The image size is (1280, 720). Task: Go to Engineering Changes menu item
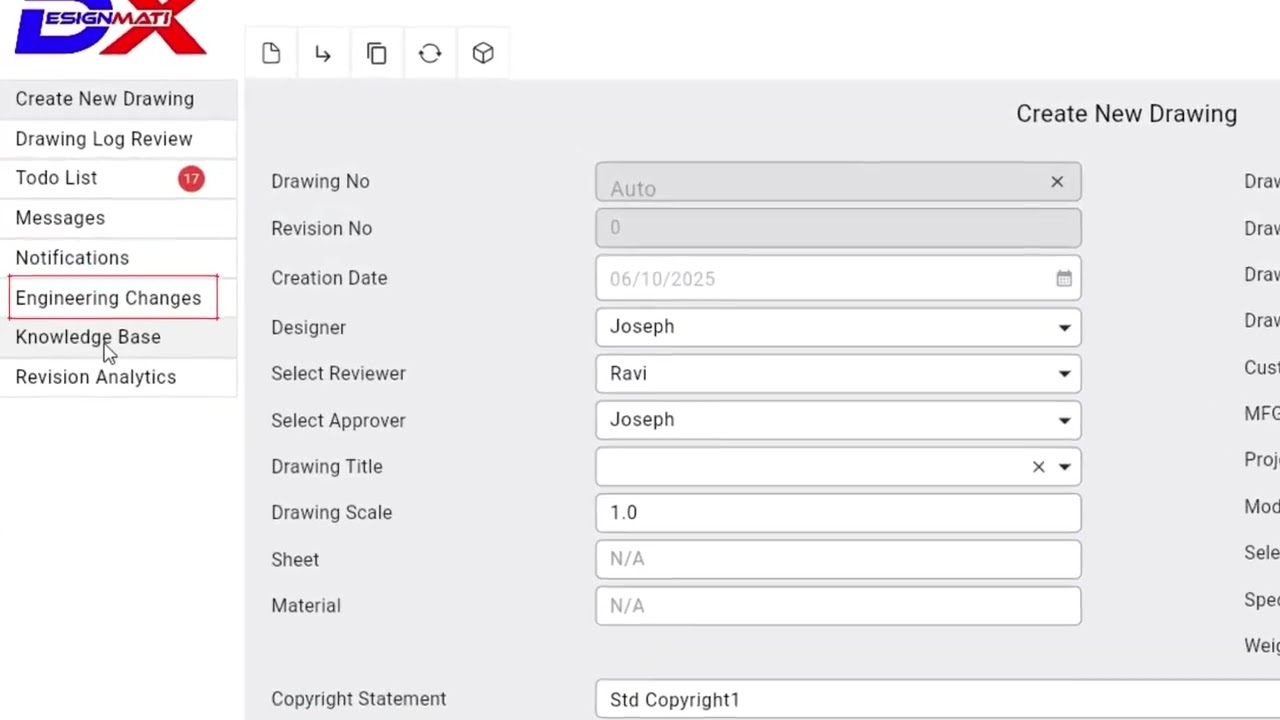[x=108, y=298]
